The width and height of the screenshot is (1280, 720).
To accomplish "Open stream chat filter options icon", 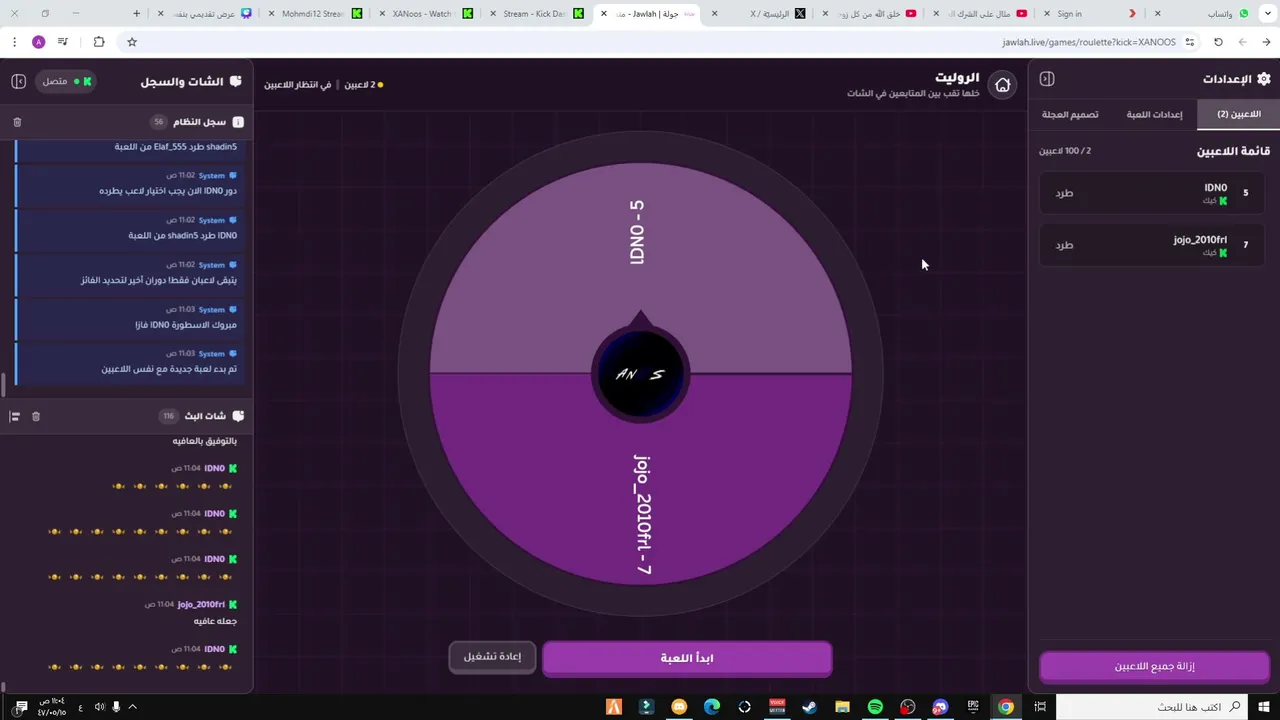I will (15, 416).
